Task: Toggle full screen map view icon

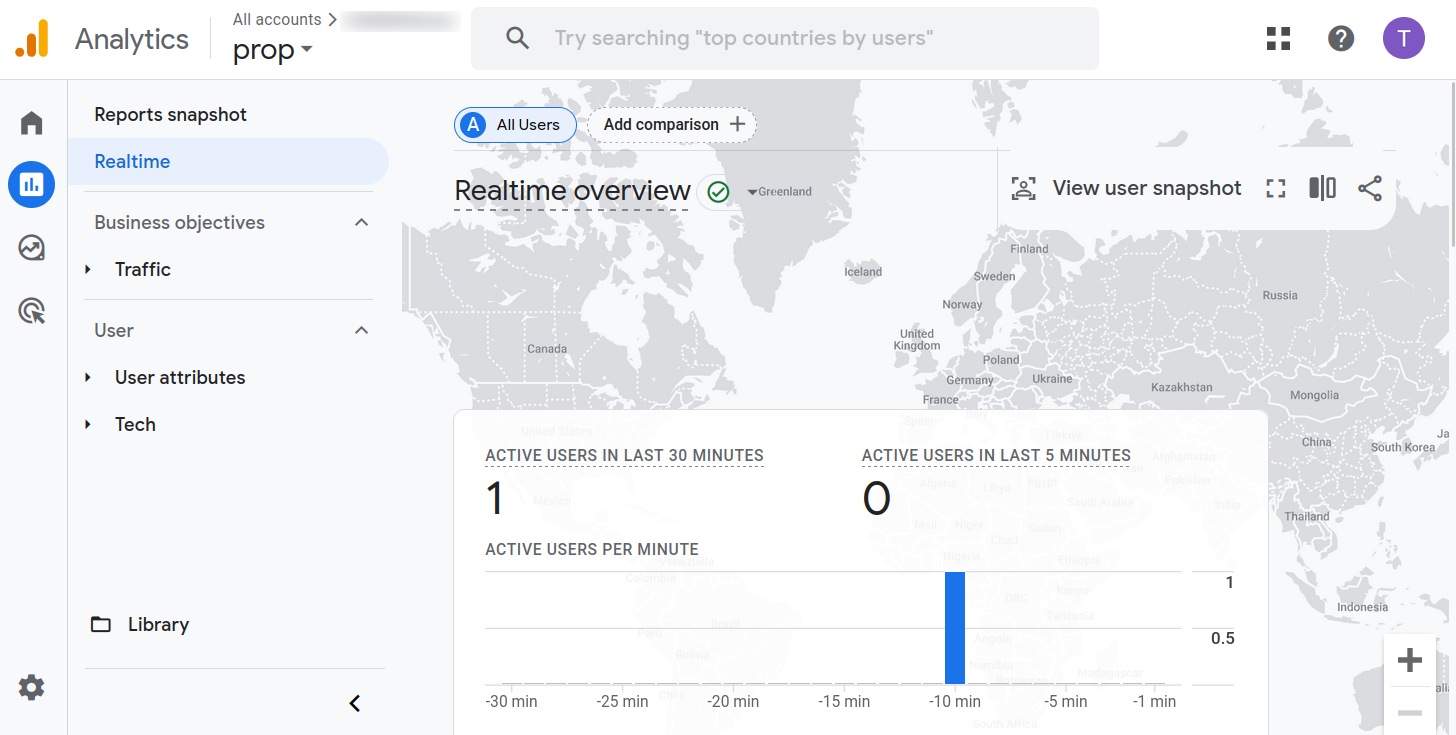Action: coord(1275,188)
